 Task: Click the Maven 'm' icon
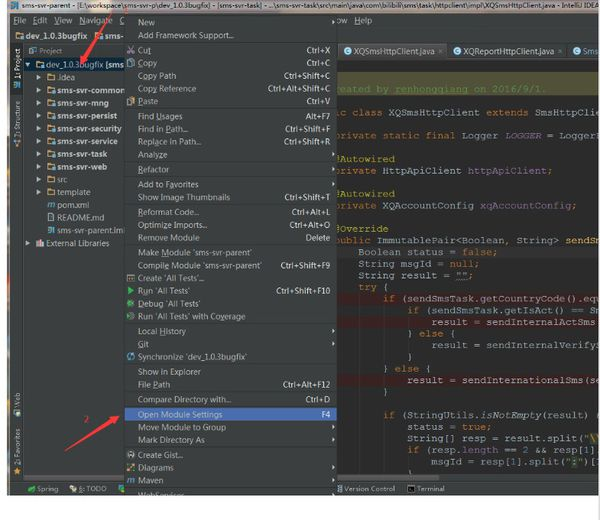pyautogui.click(x=131, y=480)
